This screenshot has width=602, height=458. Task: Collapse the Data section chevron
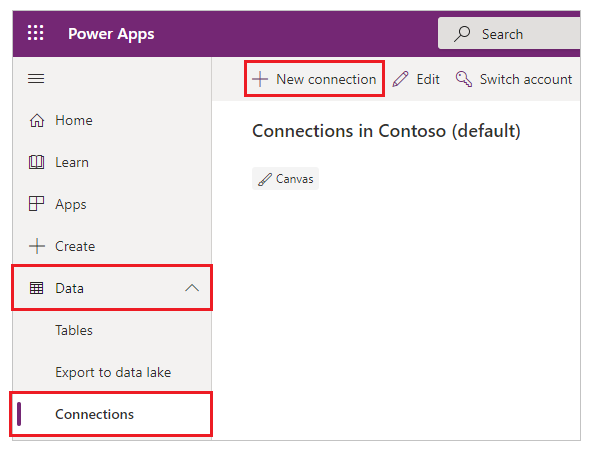[192, 288]
